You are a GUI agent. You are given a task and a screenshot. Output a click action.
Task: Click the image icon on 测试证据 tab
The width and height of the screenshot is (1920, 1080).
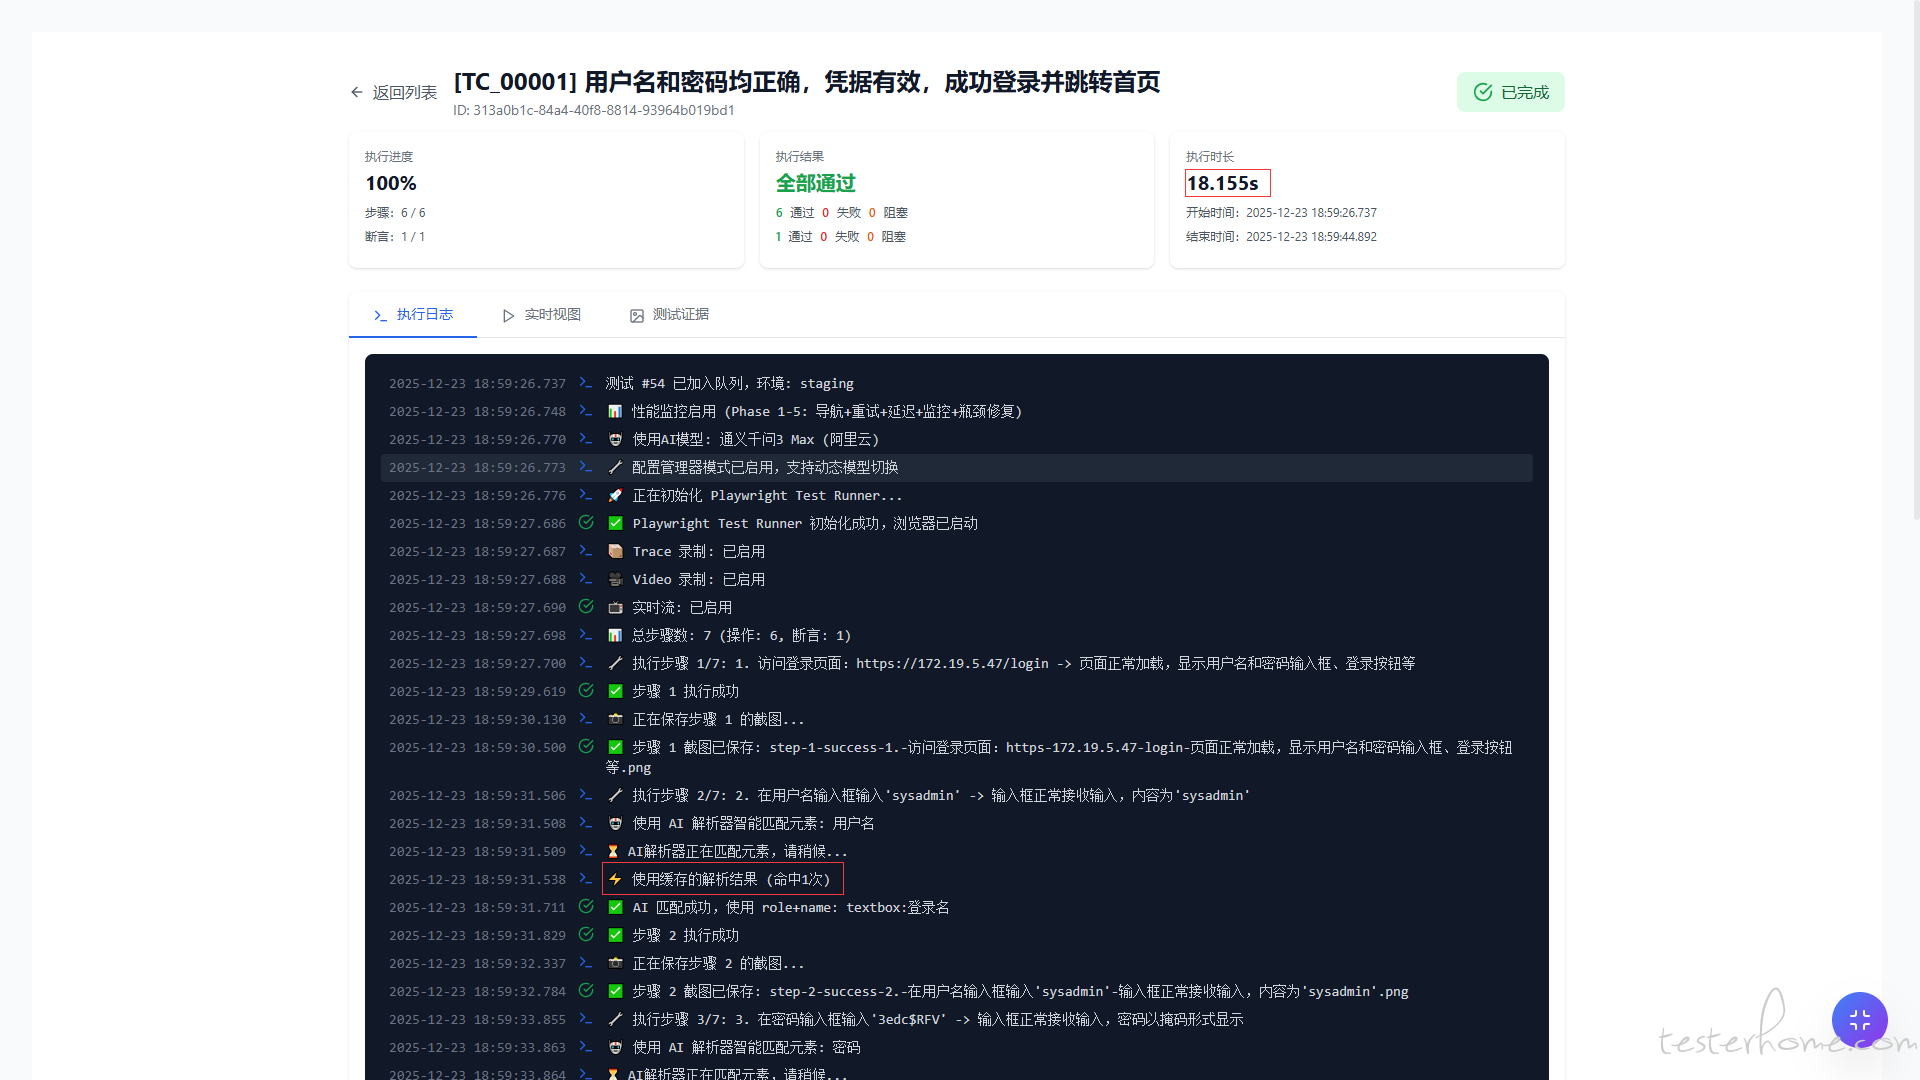click(637, 315)
